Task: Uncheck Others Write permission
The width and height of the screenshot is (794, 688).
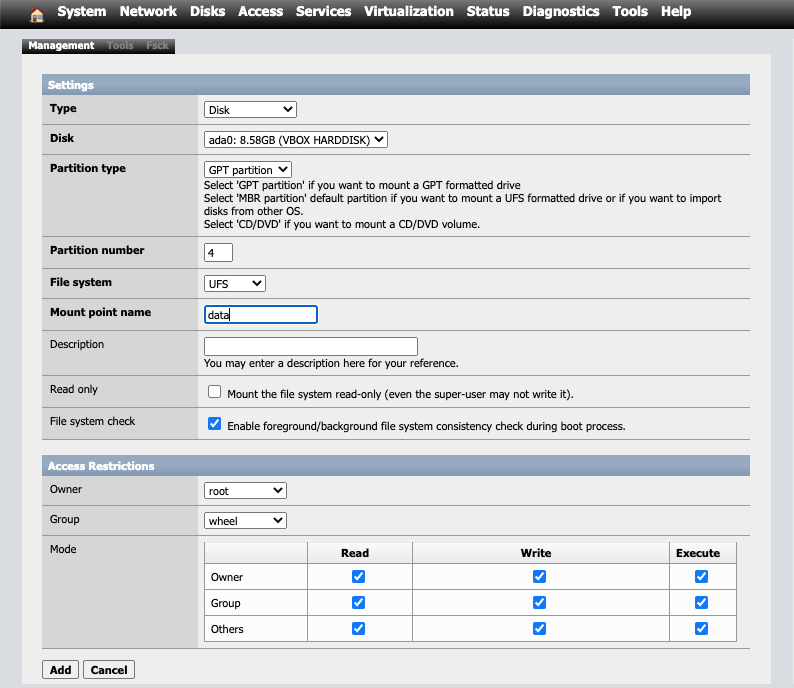Action: (539, 628)
